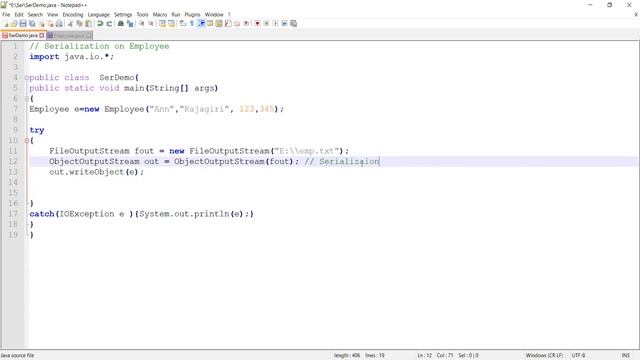Open the Window menu
Image resolution: width=640 pixels, height=360 pixels.
[214, 14]
